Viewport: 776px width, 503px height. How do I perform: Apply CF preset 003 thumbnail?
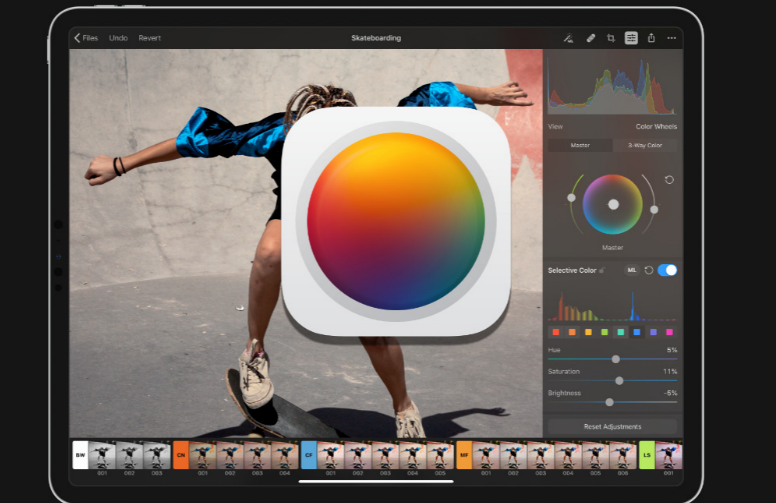tap(385, 455)
